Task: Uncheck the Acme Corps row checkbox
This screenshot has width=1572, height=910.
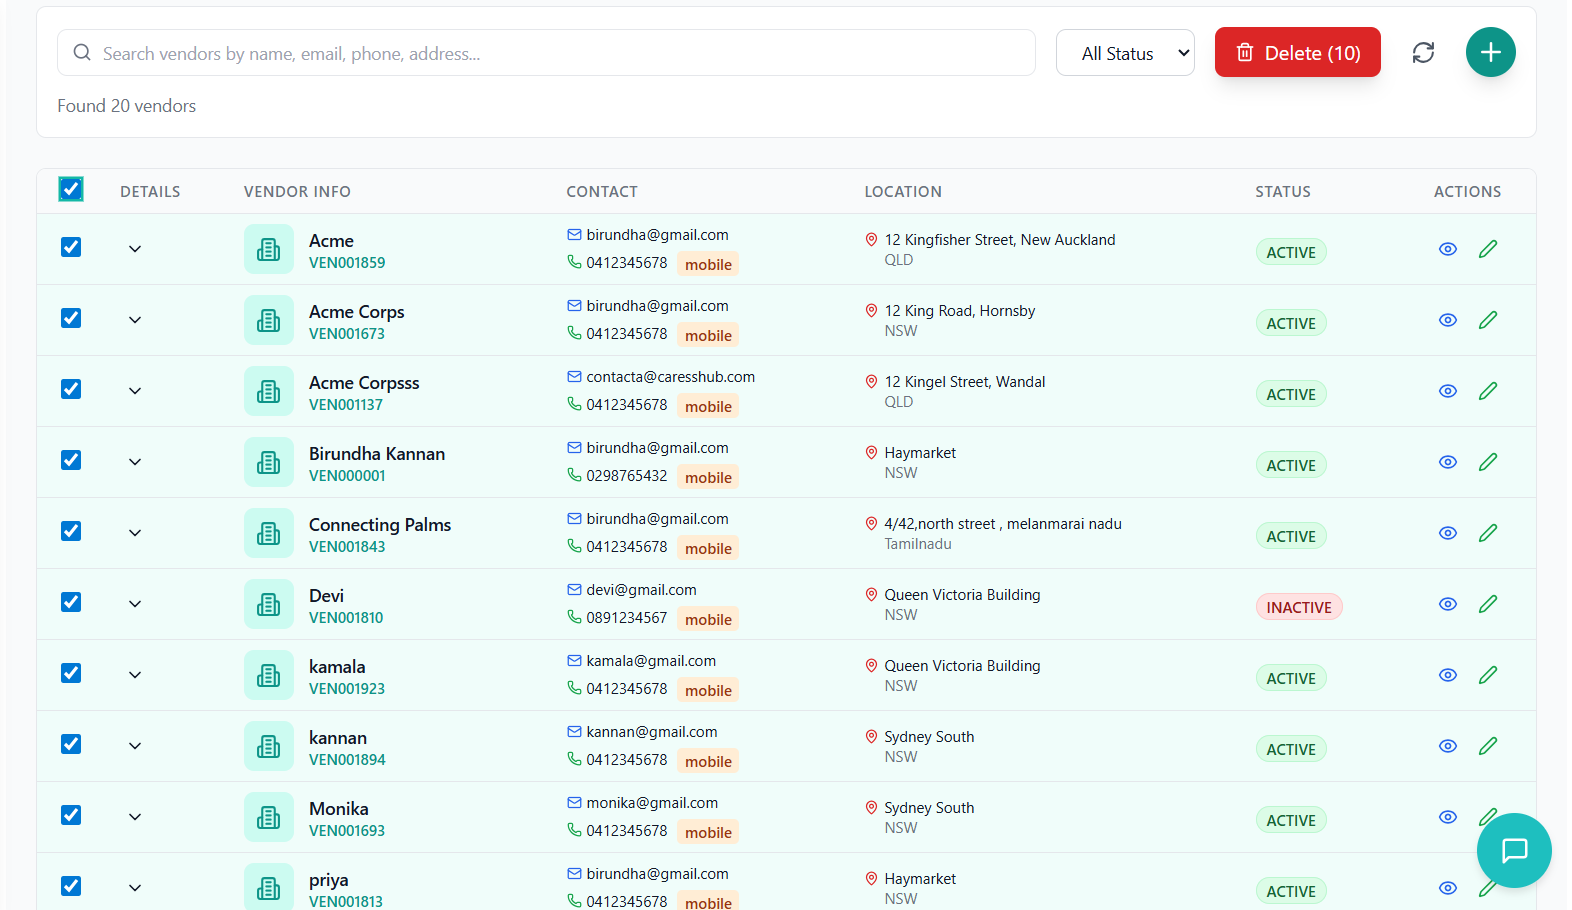Action: pyautogui.click(x=71, y=318)
